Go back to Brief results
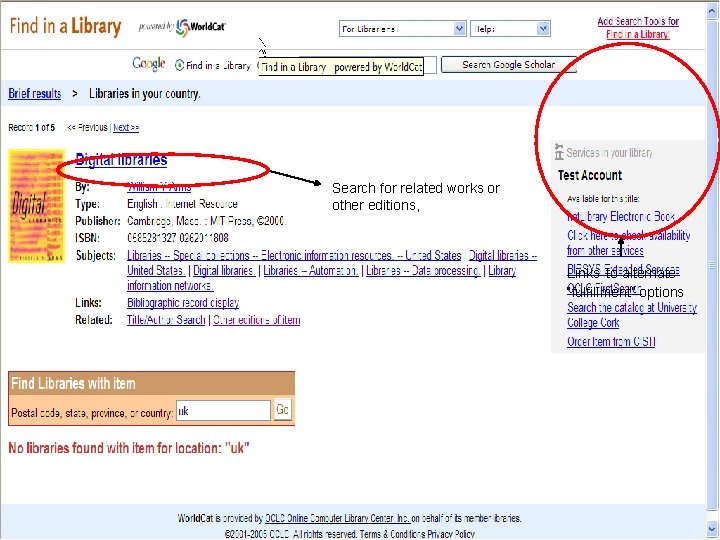The image size is (720, 540). 34,94
